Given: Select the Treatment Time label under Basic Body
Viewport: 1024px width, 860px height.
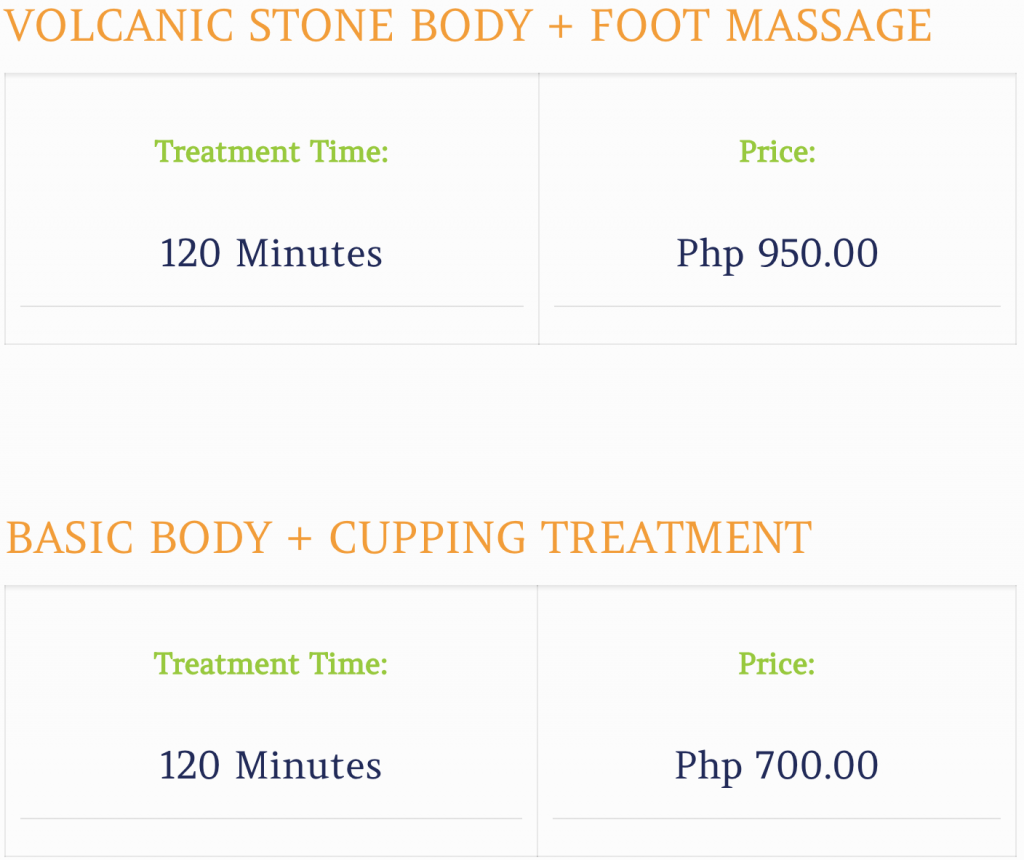Looking at the screenshot, I should point(270,664).
